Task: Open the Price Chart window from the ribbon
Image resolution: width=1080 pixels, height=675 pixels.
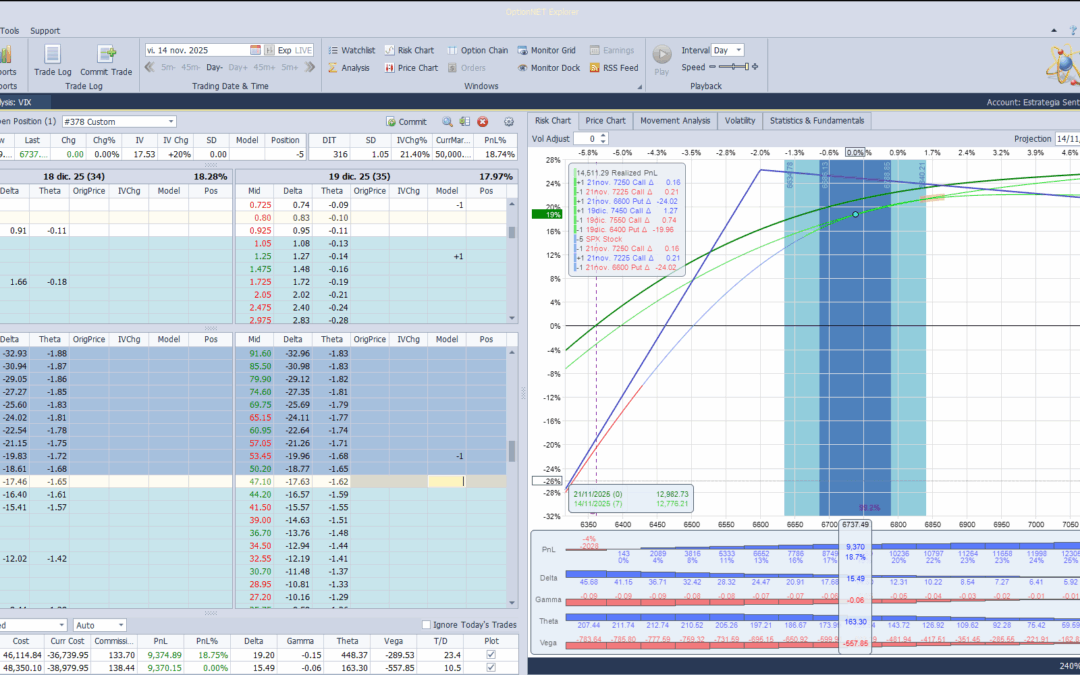Action: click(x=411, y=68)
